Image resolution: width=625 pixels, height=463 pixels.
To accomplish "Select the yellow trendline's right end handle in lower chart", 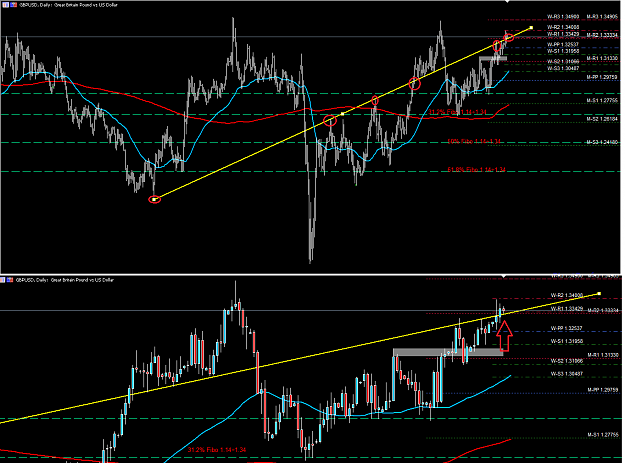I will pos(599,294).
